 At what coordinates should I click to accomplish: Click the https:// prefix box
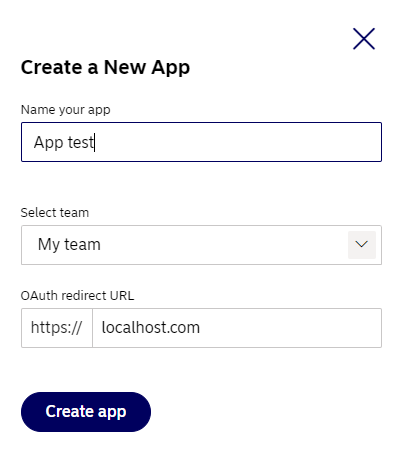coord(57,328)
